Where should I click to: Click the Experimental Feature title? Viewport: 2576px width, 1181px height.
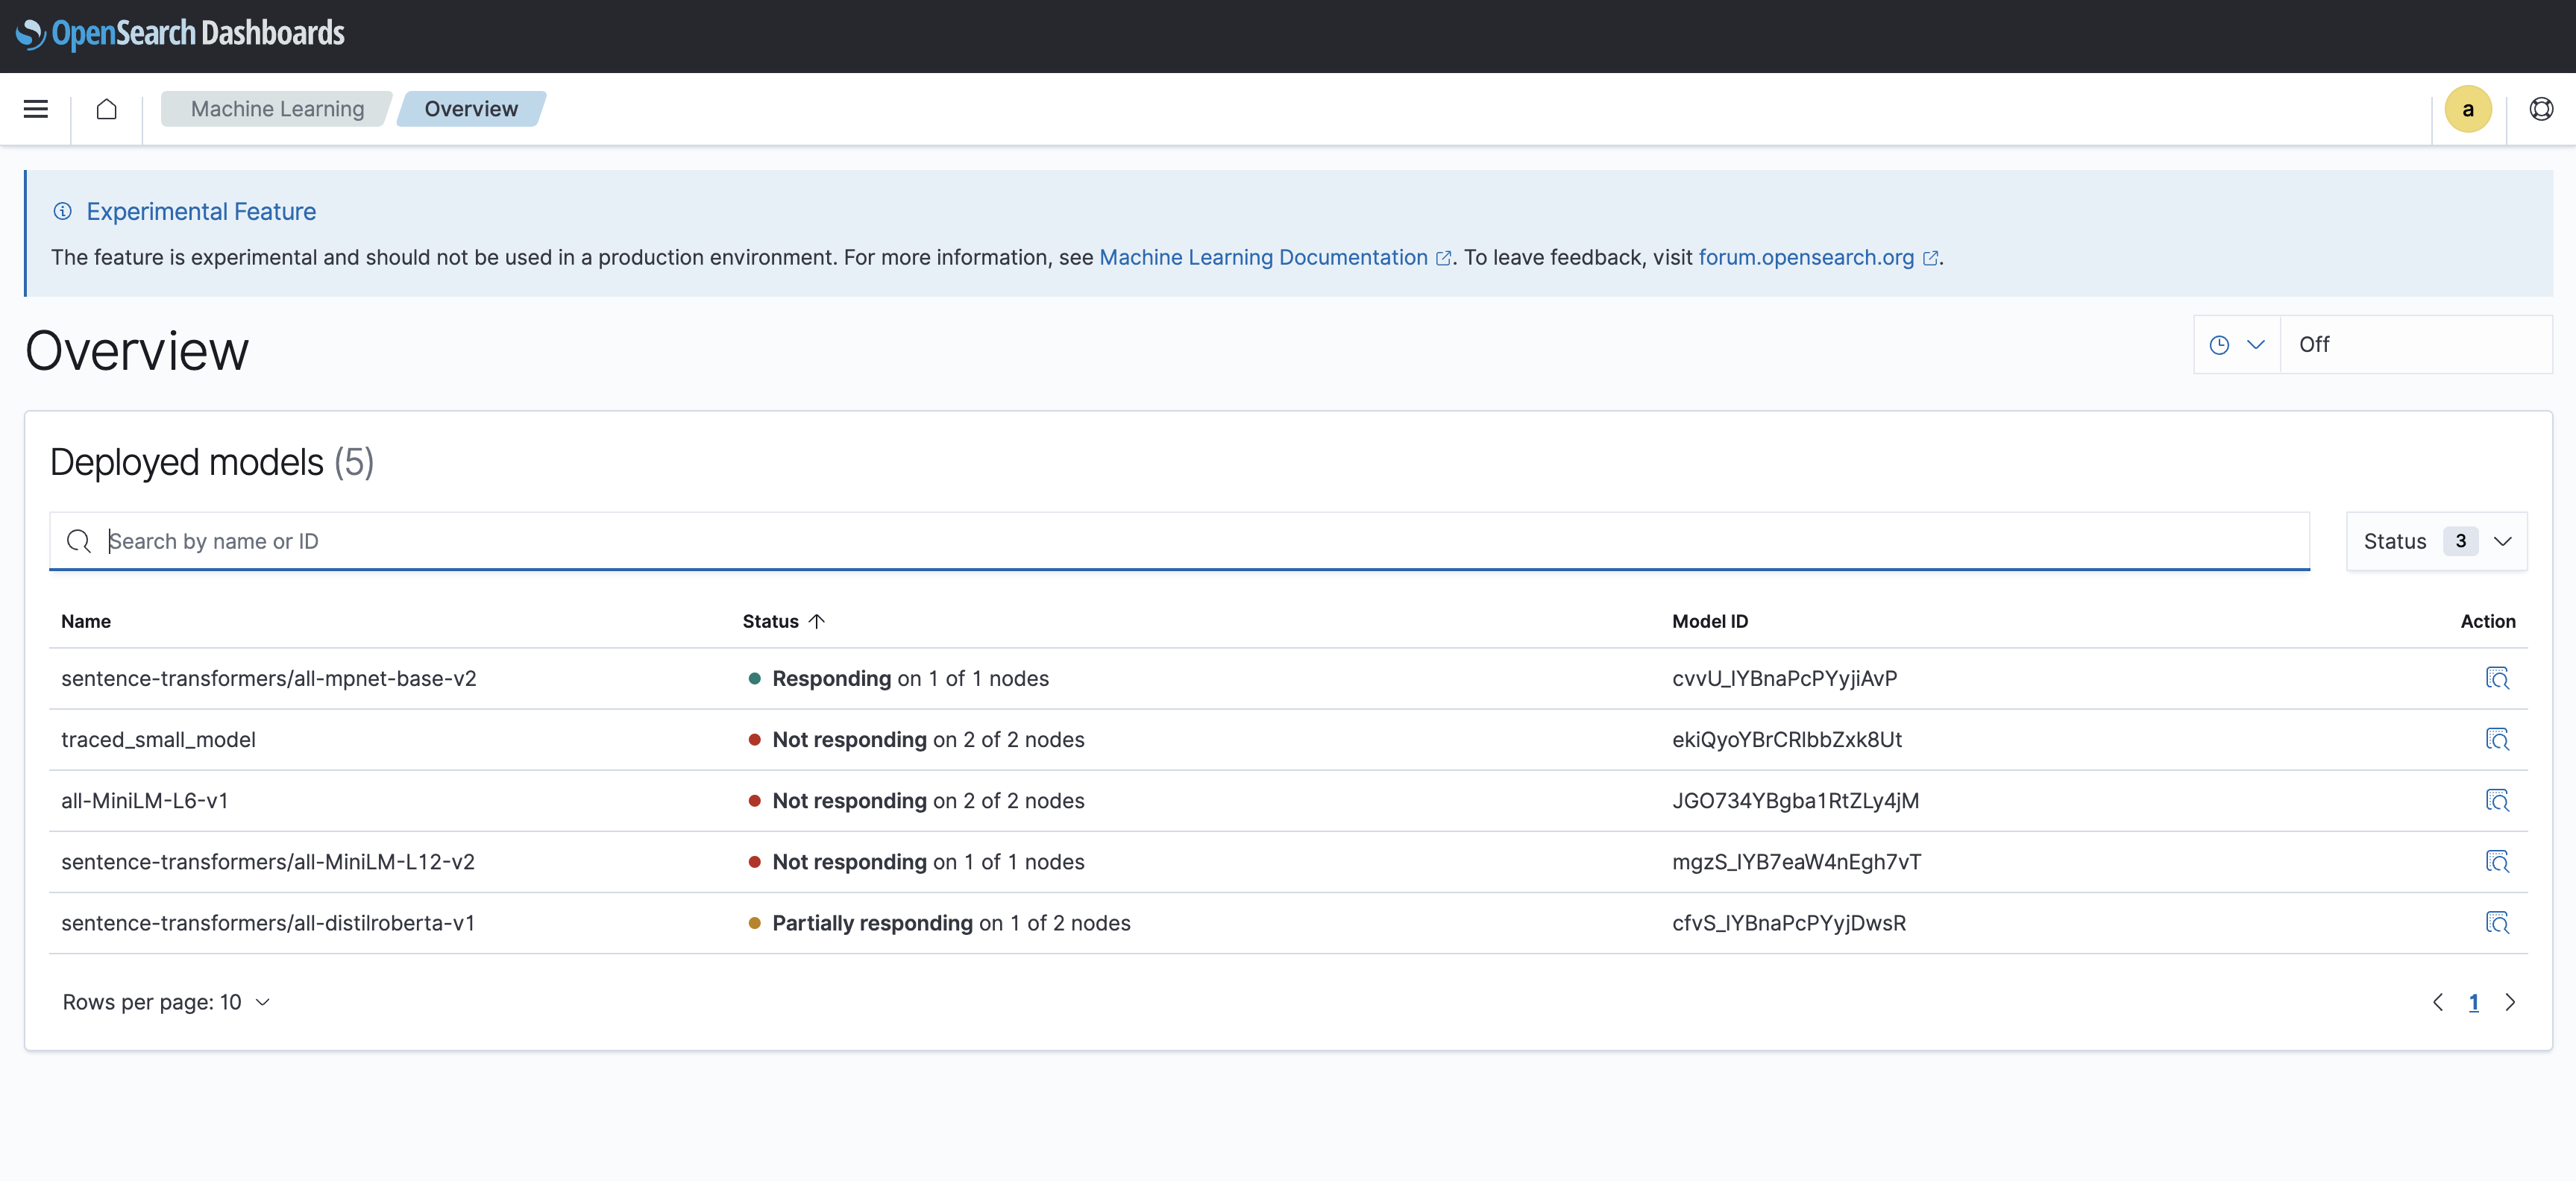[201, 211]
